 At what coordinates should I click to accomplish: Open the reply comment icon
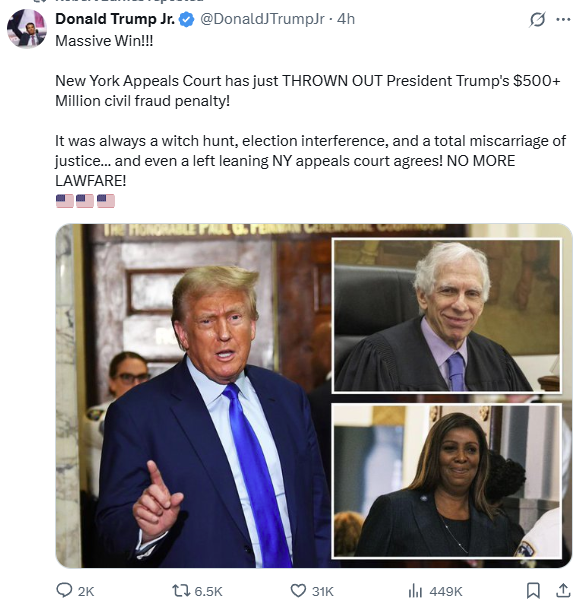point(64,590)
